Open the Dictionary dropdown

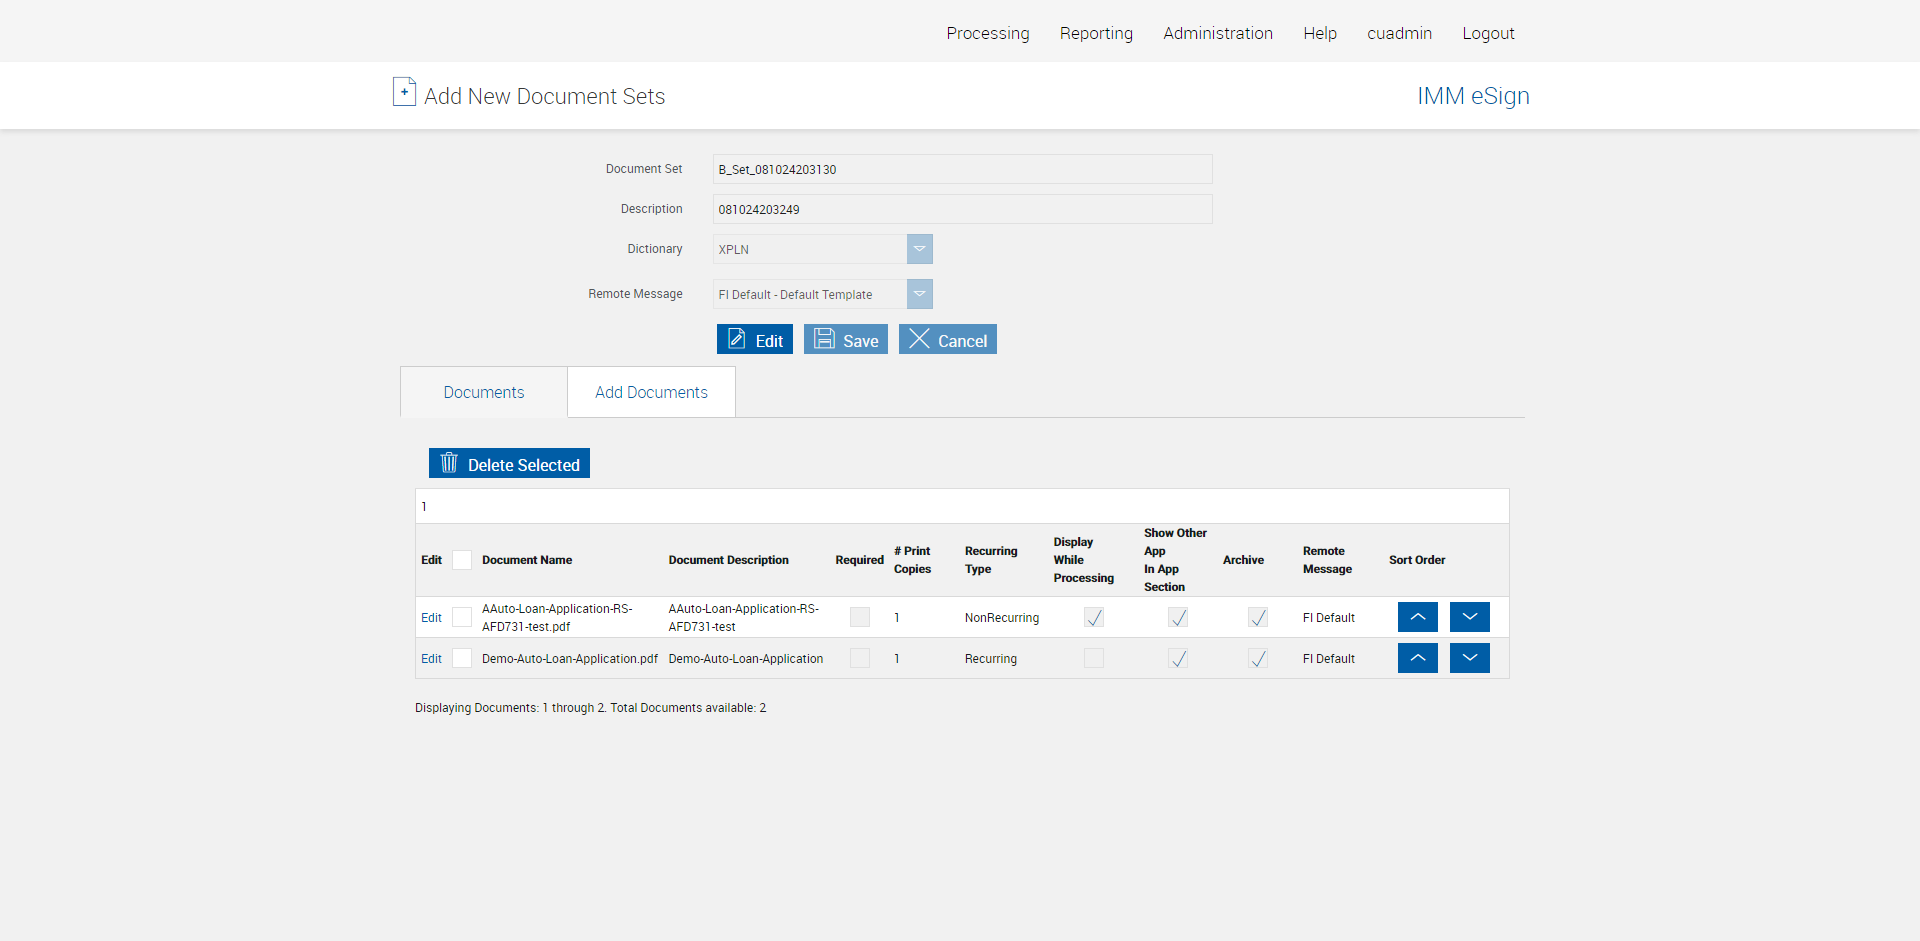[919, 249]
